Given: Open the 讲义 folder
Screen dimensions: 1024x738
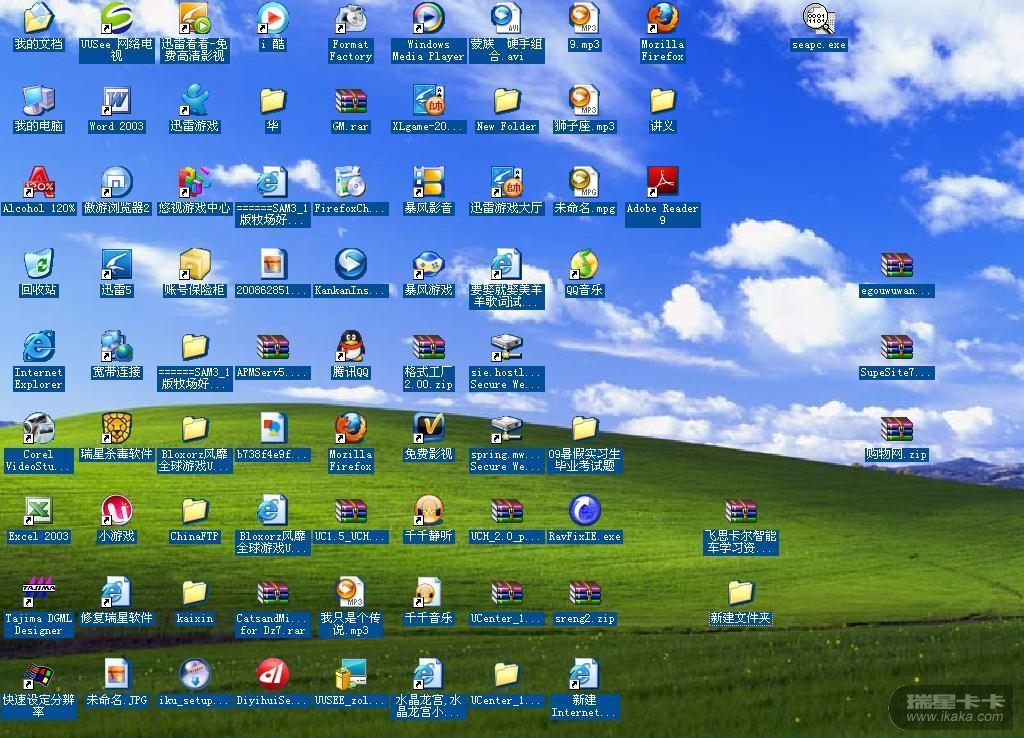Looking at the screenshot, I should (x=662, y=101).
